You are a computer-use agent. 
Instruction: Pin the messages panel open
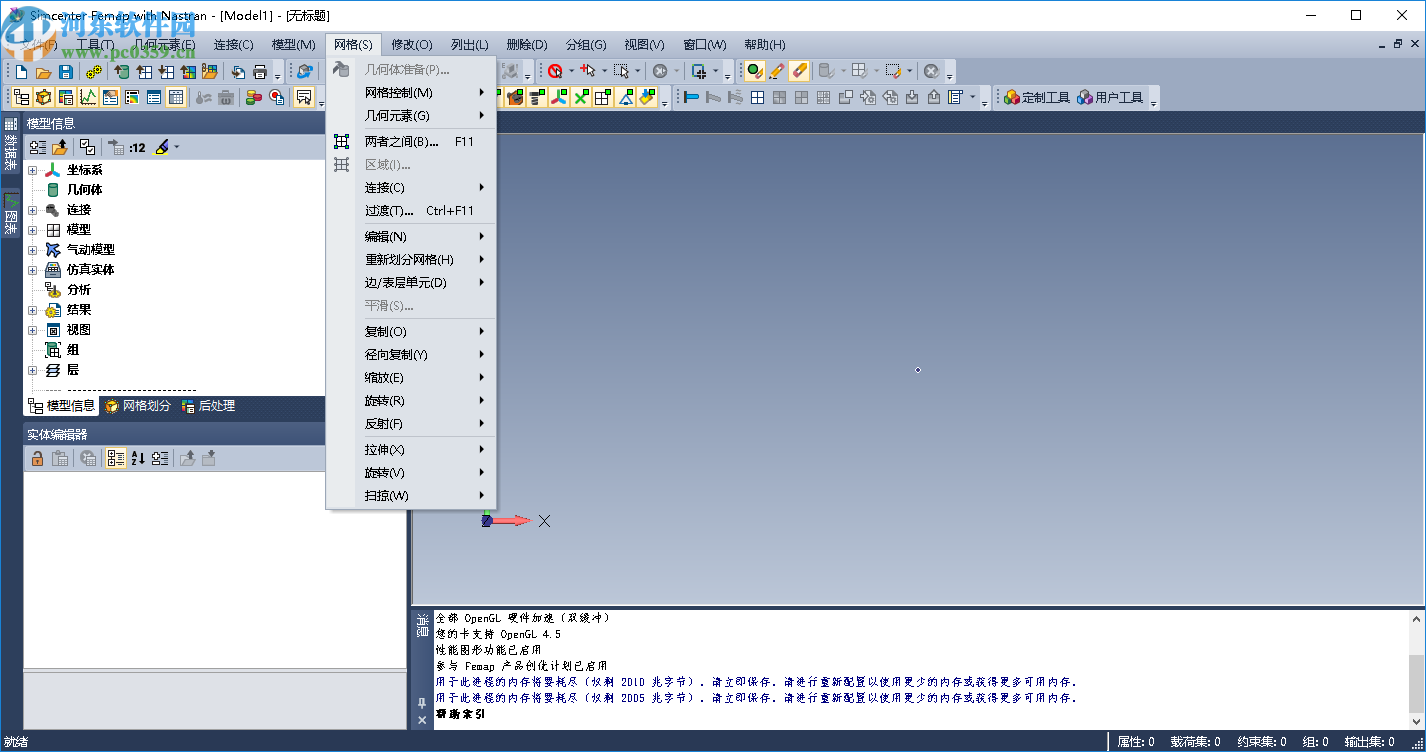(421, 704)
